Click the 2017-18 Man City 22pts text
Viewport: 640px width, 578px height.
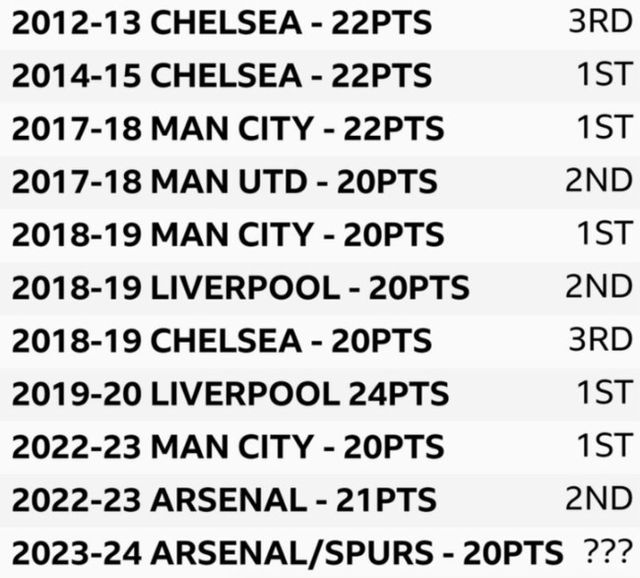[x=228, y=128]
